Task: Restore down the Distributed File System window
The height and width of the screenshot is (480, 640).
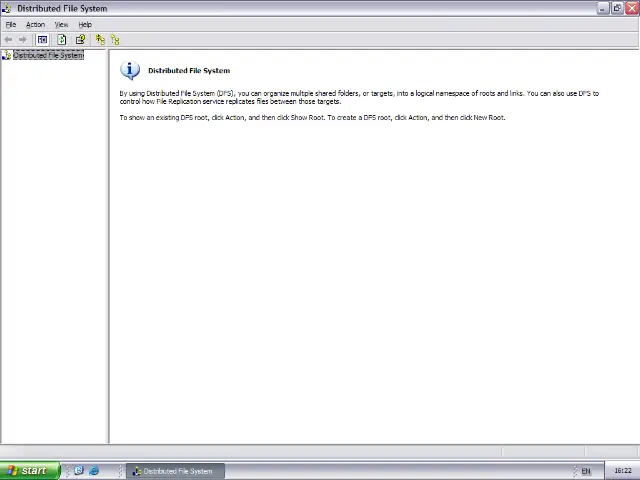Action: pyautogui.click(x=617, y=8)
